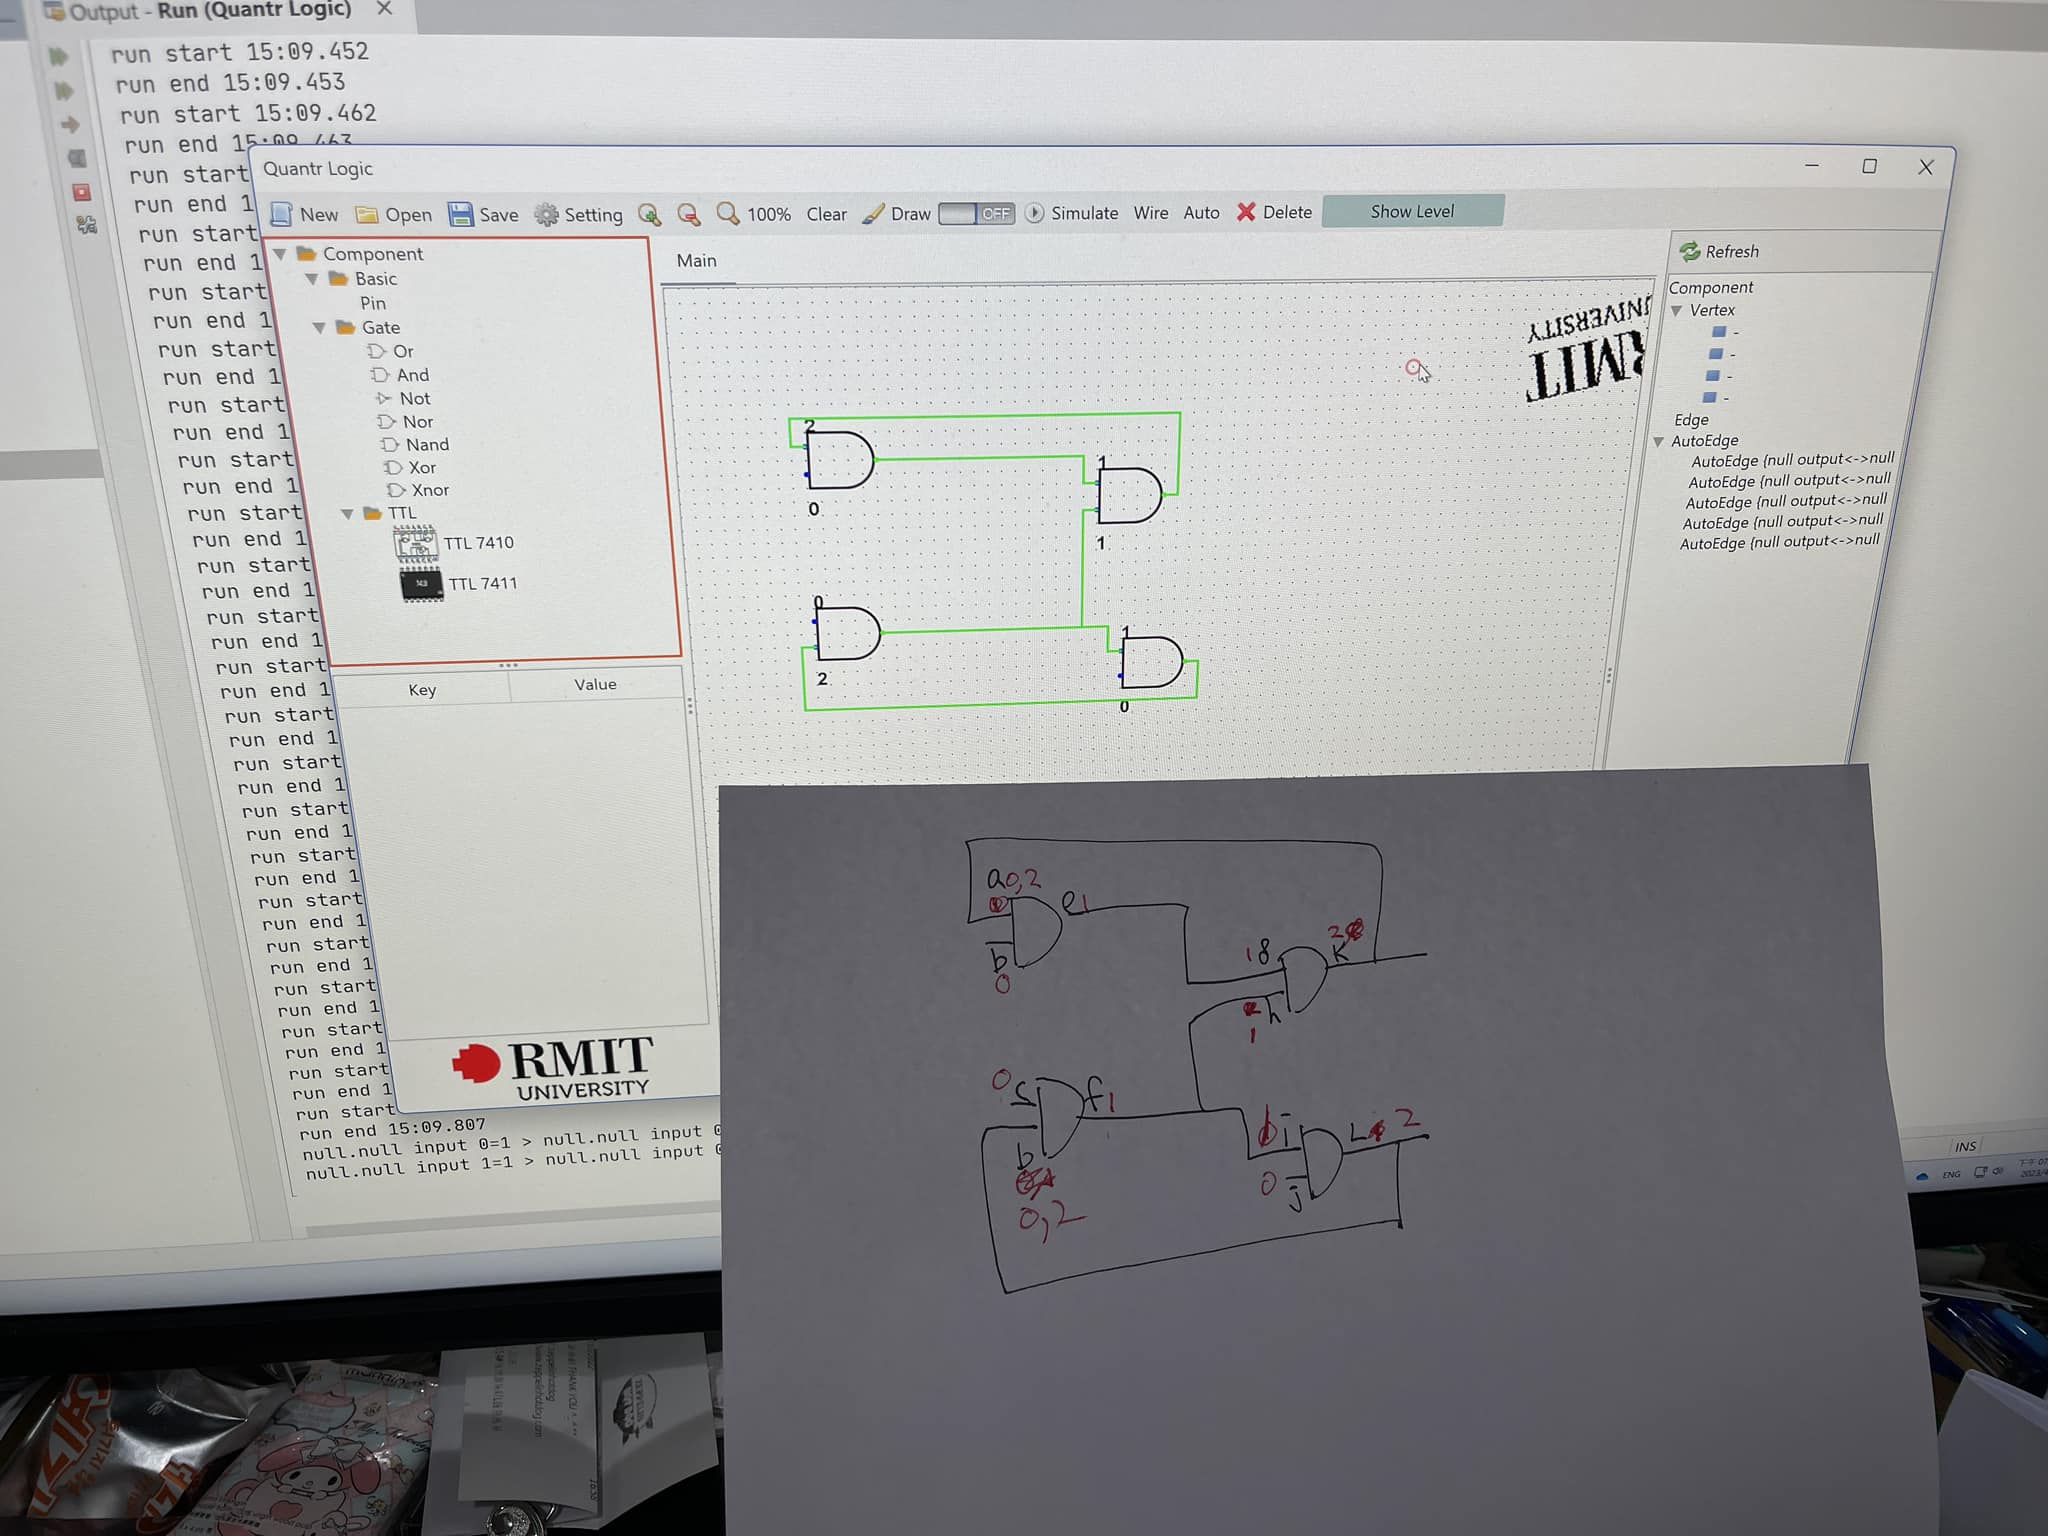Toggle the OFF switch next to Draw
The height and width of the screenshot is (1536, 2048).
[x=977, y=213]
